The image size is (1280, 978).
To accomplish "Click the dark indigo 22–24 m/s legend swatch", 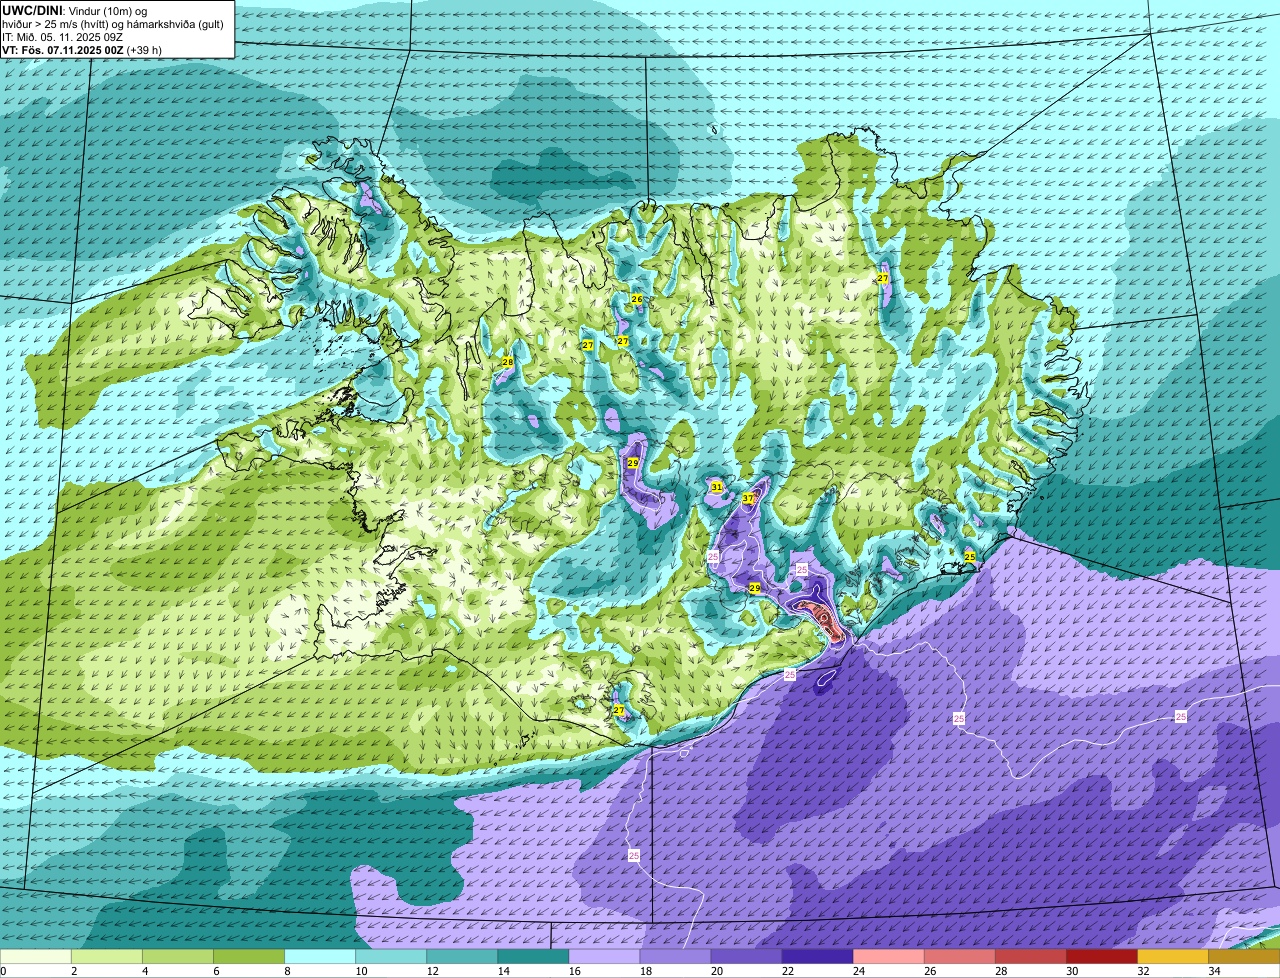I will pyautogui.click(x=817, y=957).
